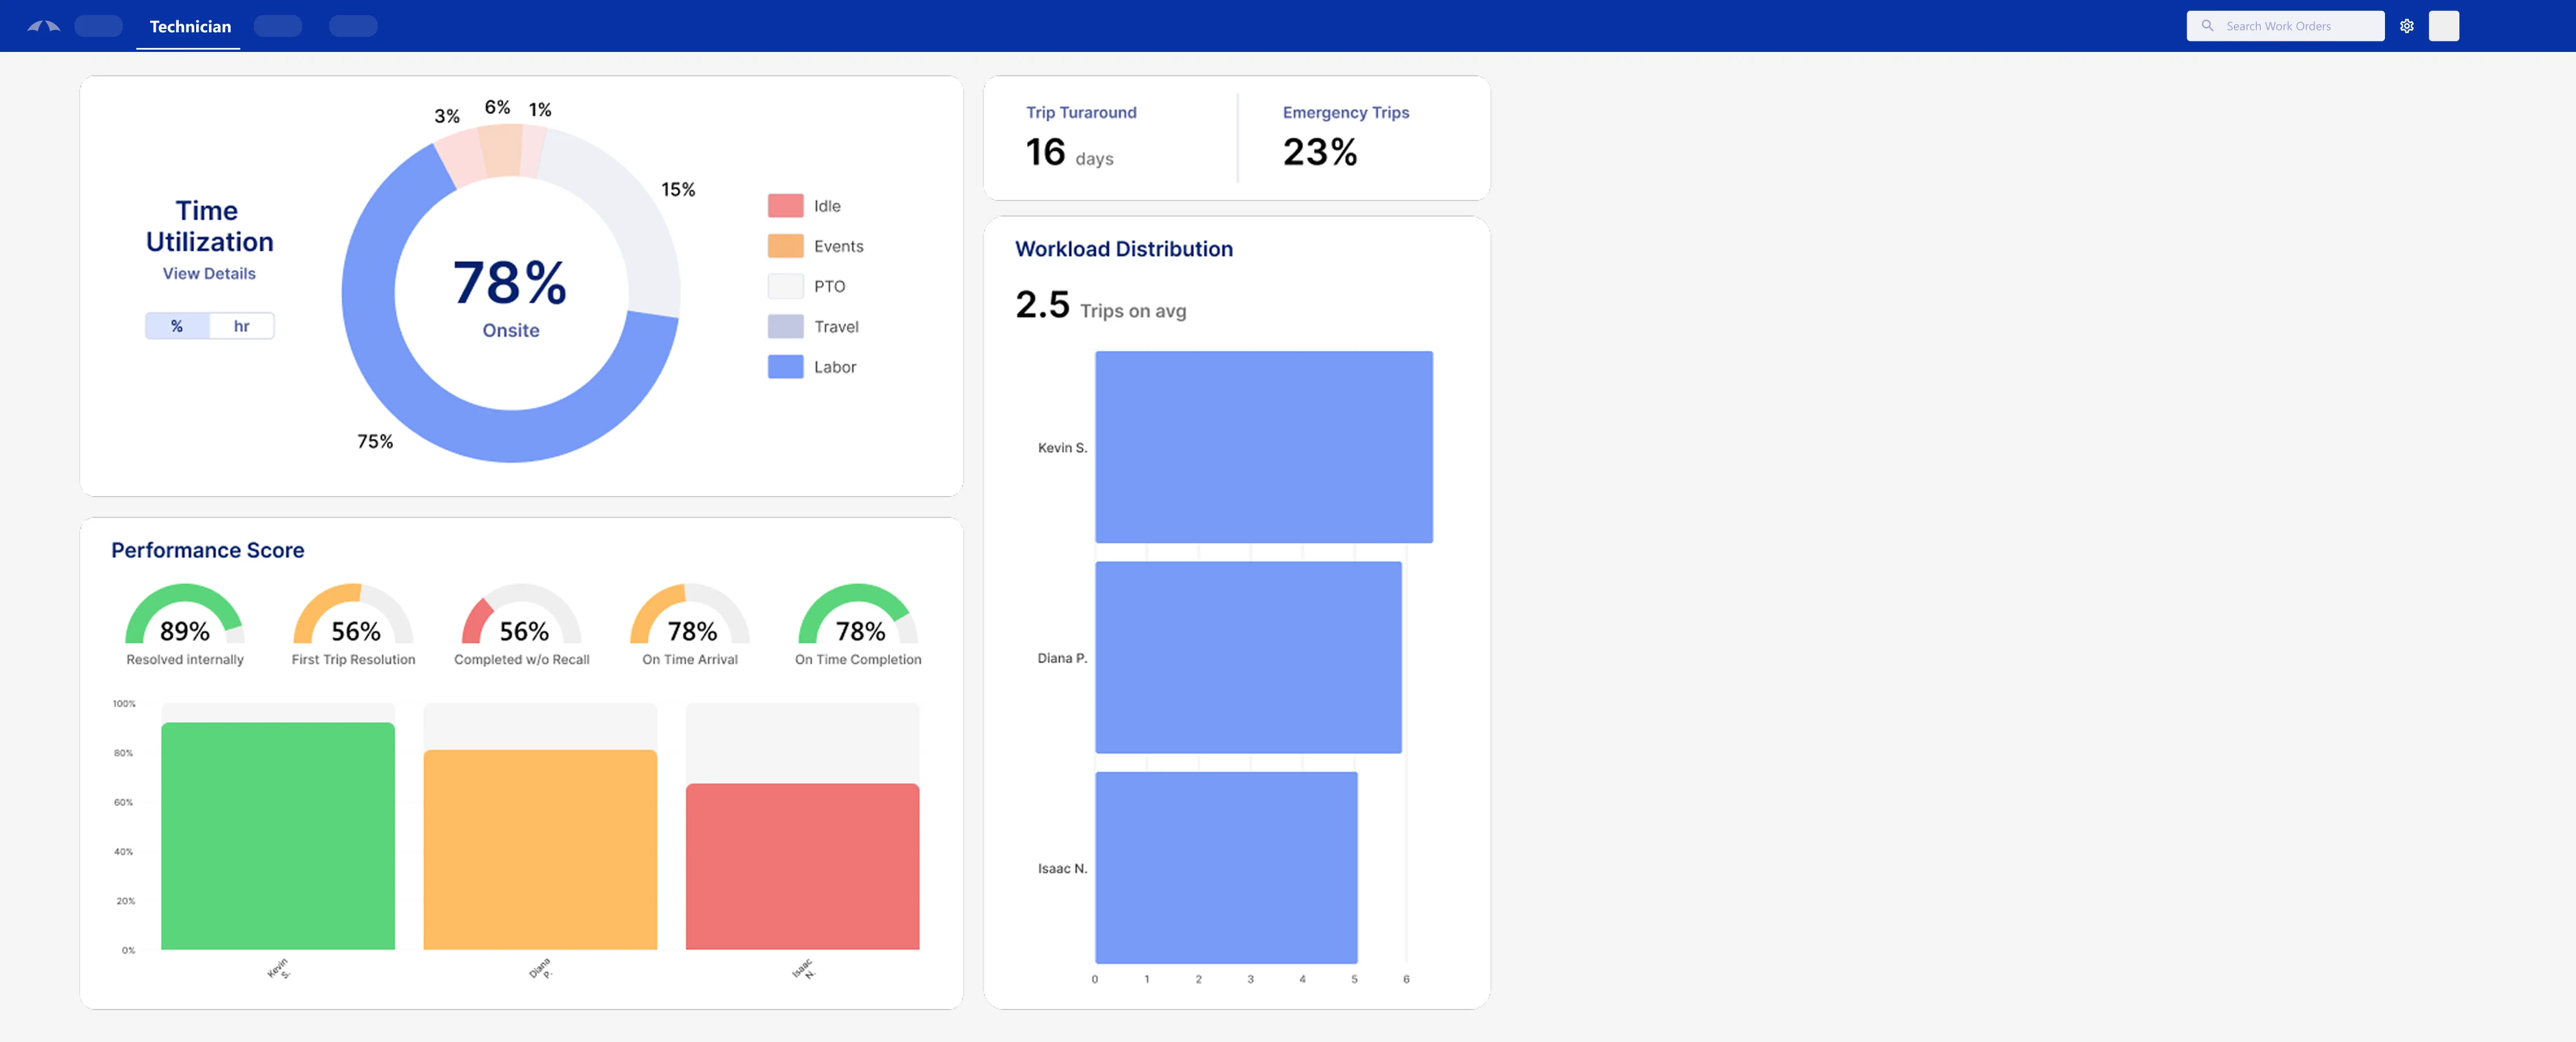Click the Labor legend swatch
This screenshot has height=1042, width=2576.
(x=785, y=367)
